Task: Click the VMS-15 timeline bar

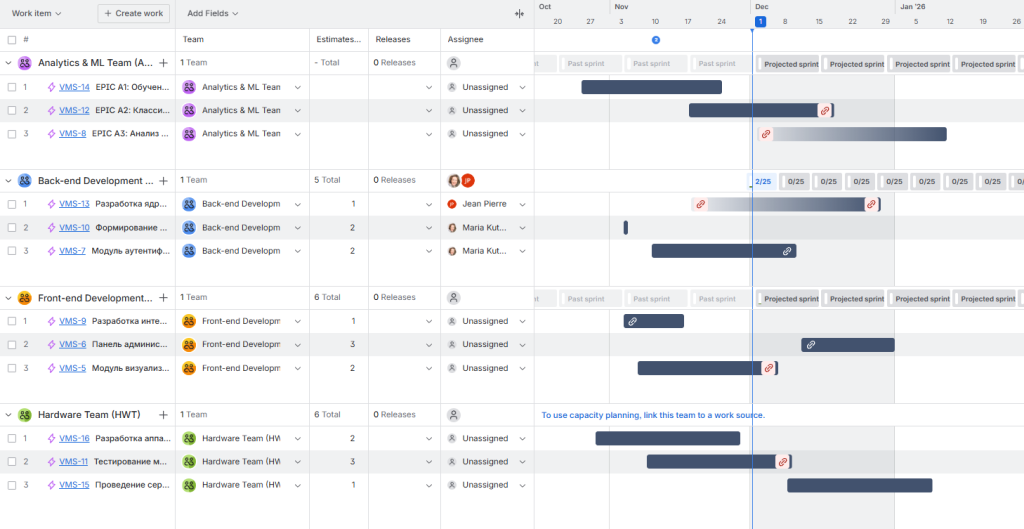Action: (x=859, y=485)
